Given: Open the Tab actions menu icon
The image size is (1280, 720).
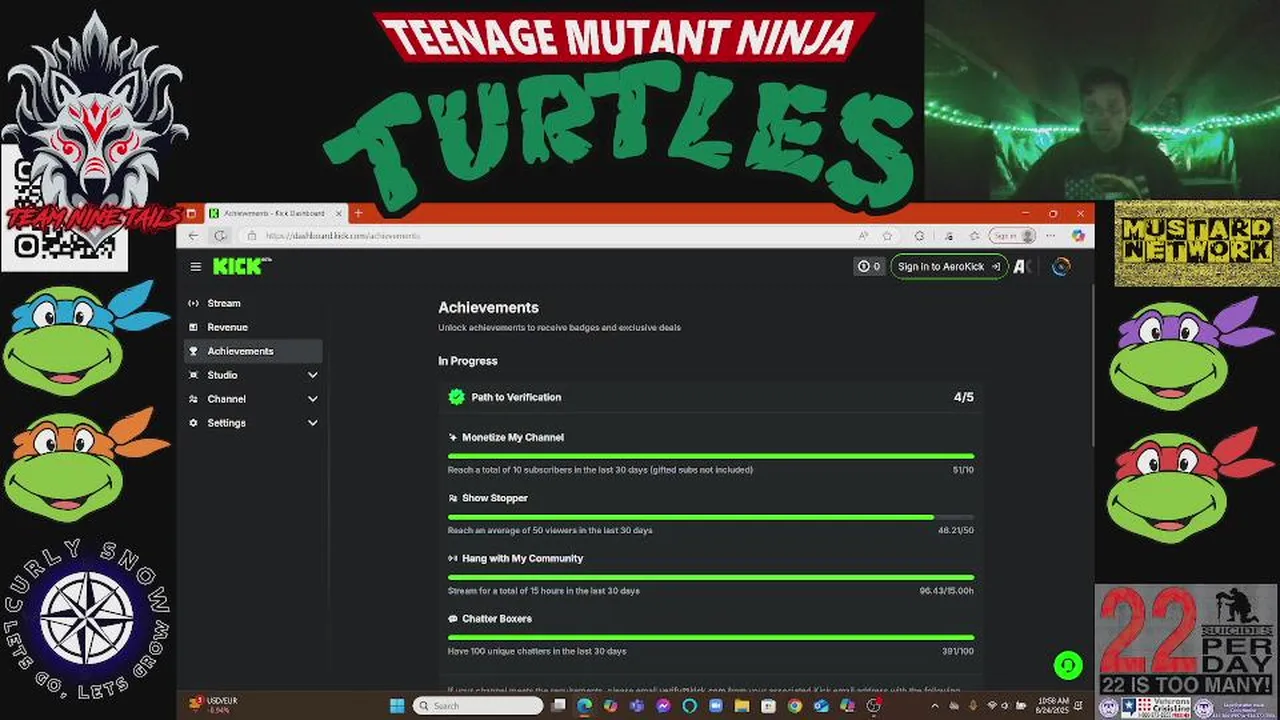Looking at the screenshot, I should (191, 213).
